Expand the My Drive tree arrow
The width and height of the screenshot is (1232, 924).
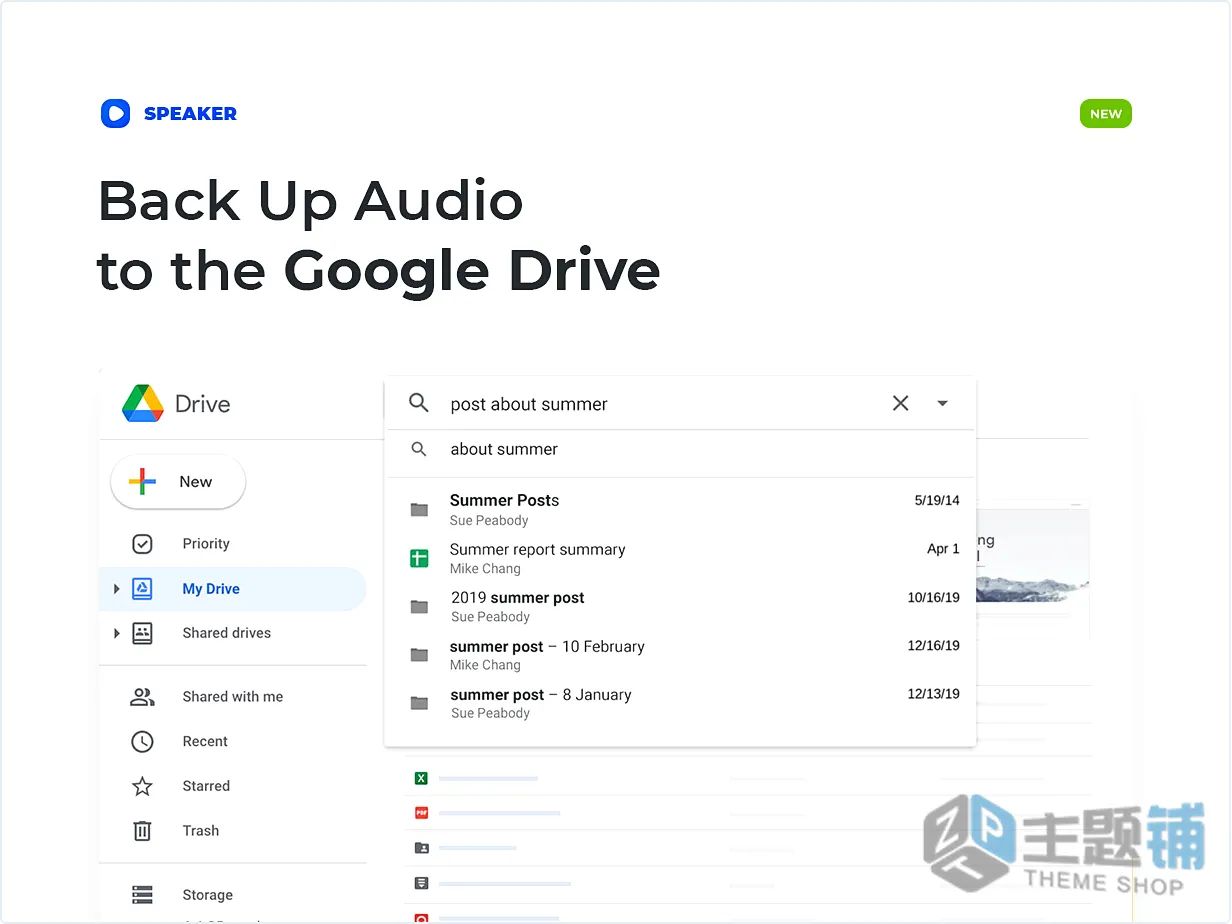click(x=117, y=589)
